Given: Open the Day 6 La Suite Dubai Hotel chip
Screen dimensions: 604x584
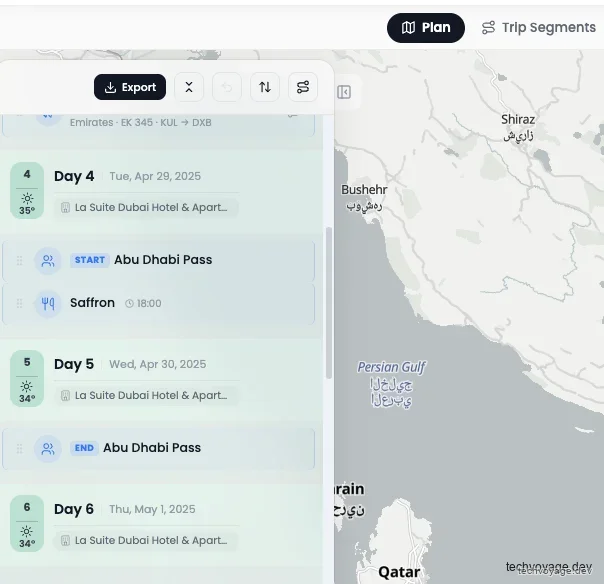Looking at the screenshot, I should coord(146,540).
